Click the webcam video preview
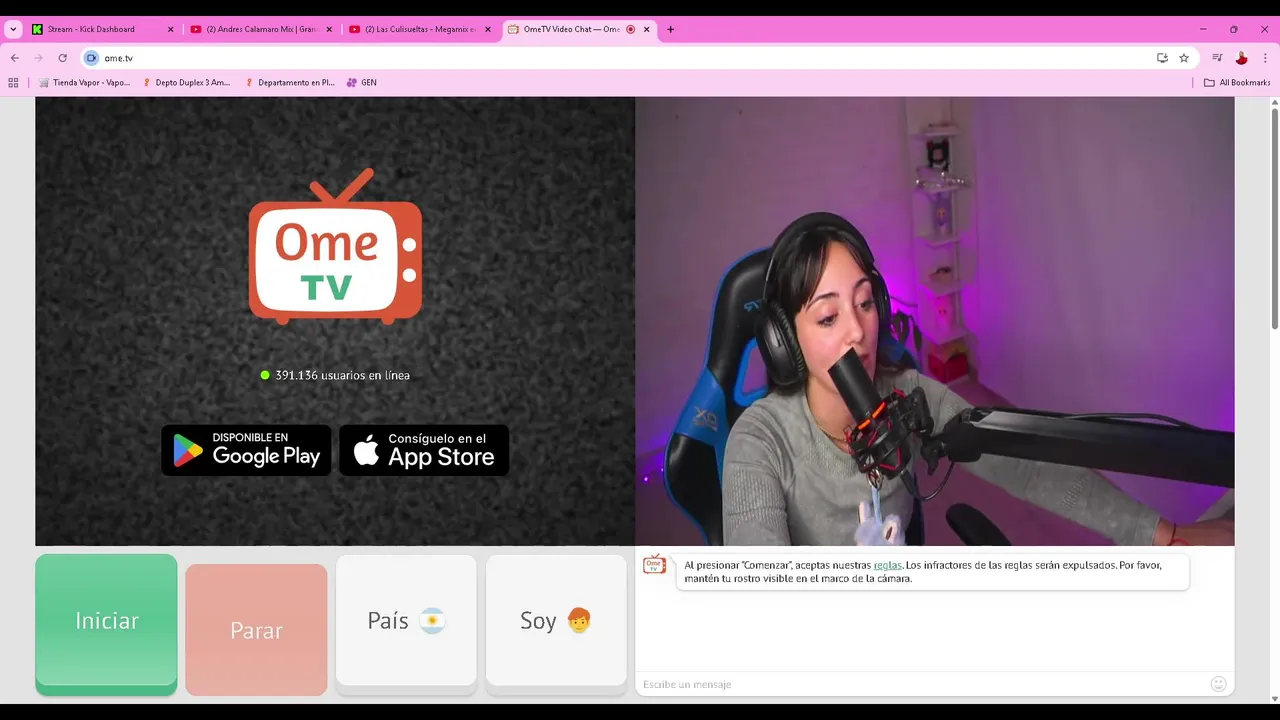The width and height of the screenshot is (1280, 720). coord(934,321)
